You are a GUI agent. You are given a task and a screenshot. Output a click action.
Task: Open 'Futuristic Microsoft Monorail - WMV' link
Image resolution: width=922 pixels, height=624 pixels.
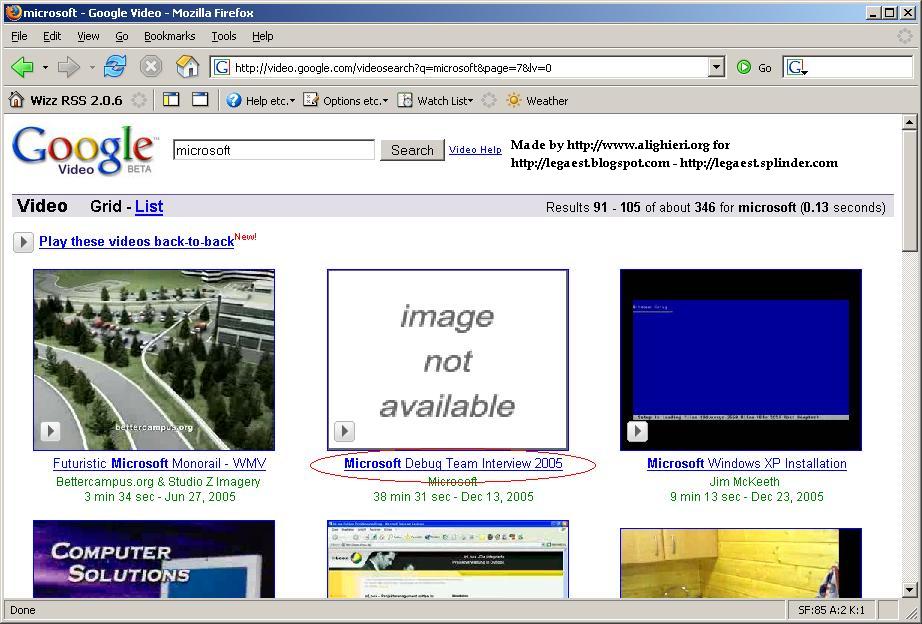click(159, 463)
